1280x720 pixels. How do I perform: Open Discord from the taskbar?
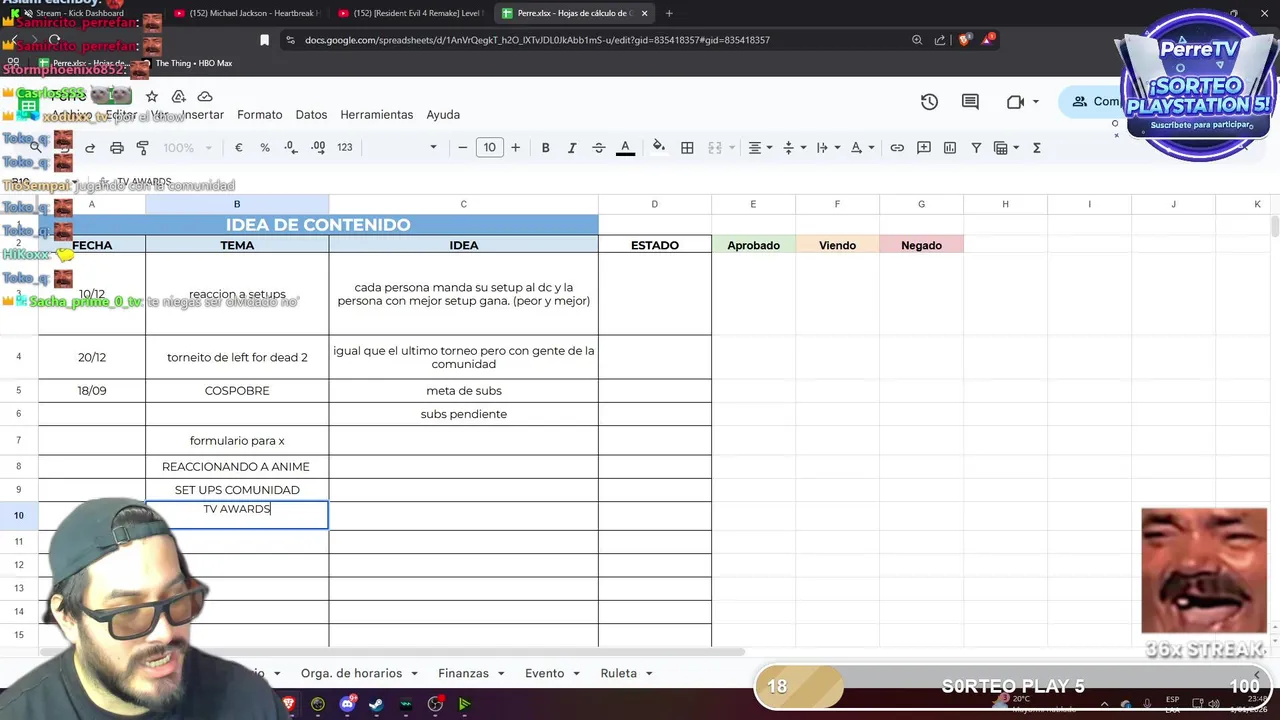(x=347, y=704)
